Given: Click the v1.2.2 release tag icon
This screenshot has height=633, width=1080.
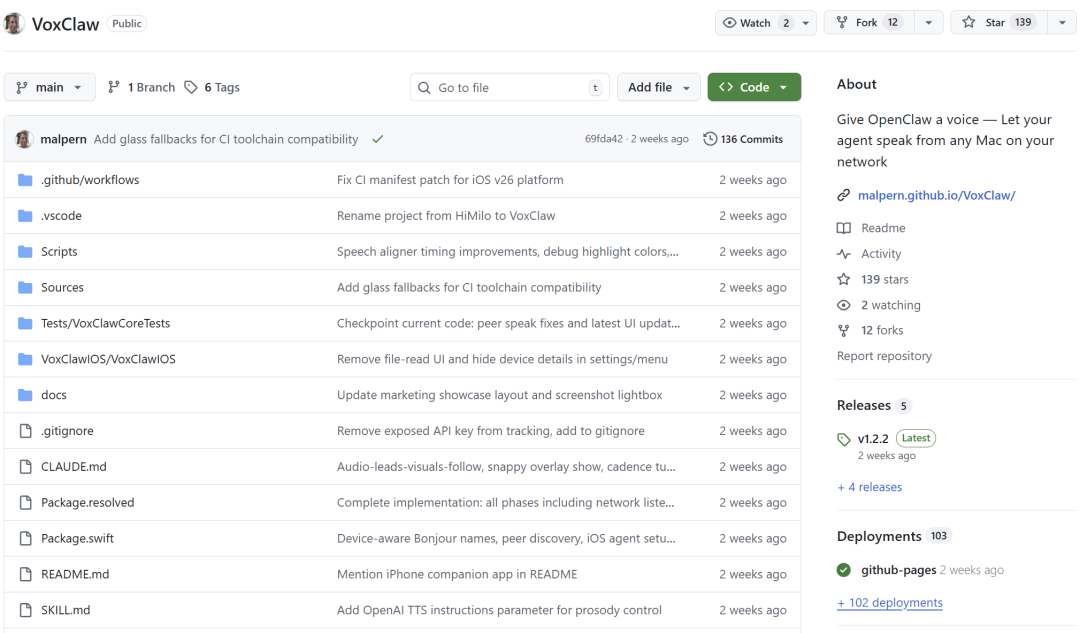Looking at the screenshot, I should pyautogui.click(x=844, y=439).
